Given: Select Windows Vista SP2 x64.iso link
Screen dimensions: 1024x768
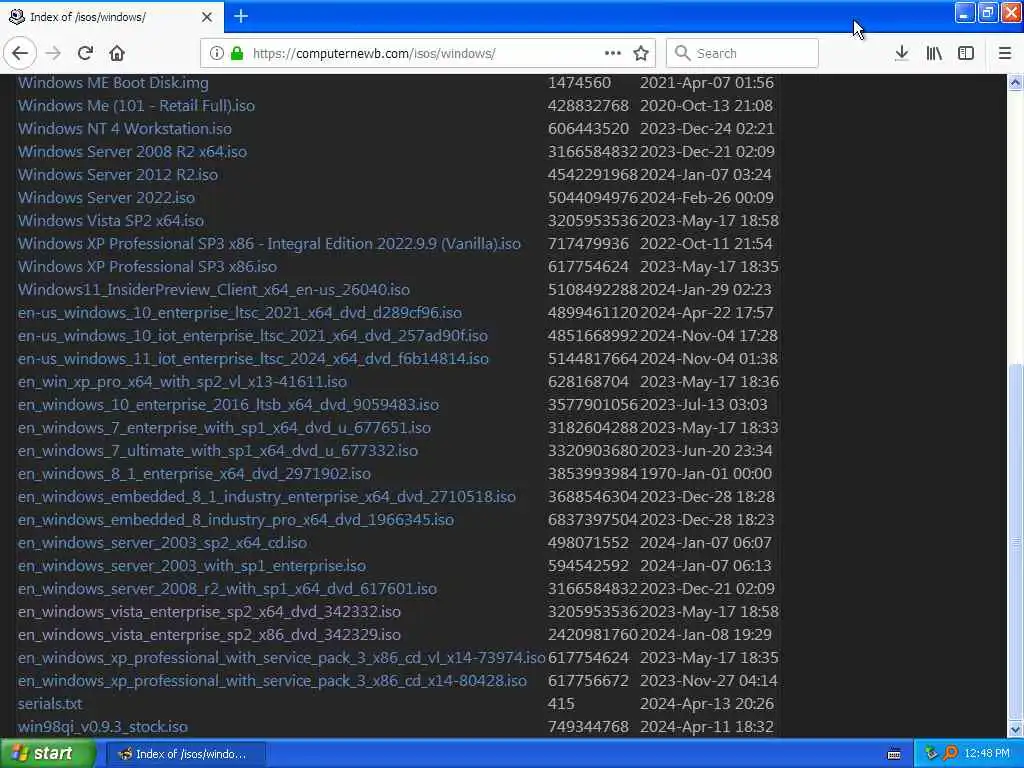Looking at the screenshot, I should 111,221.
